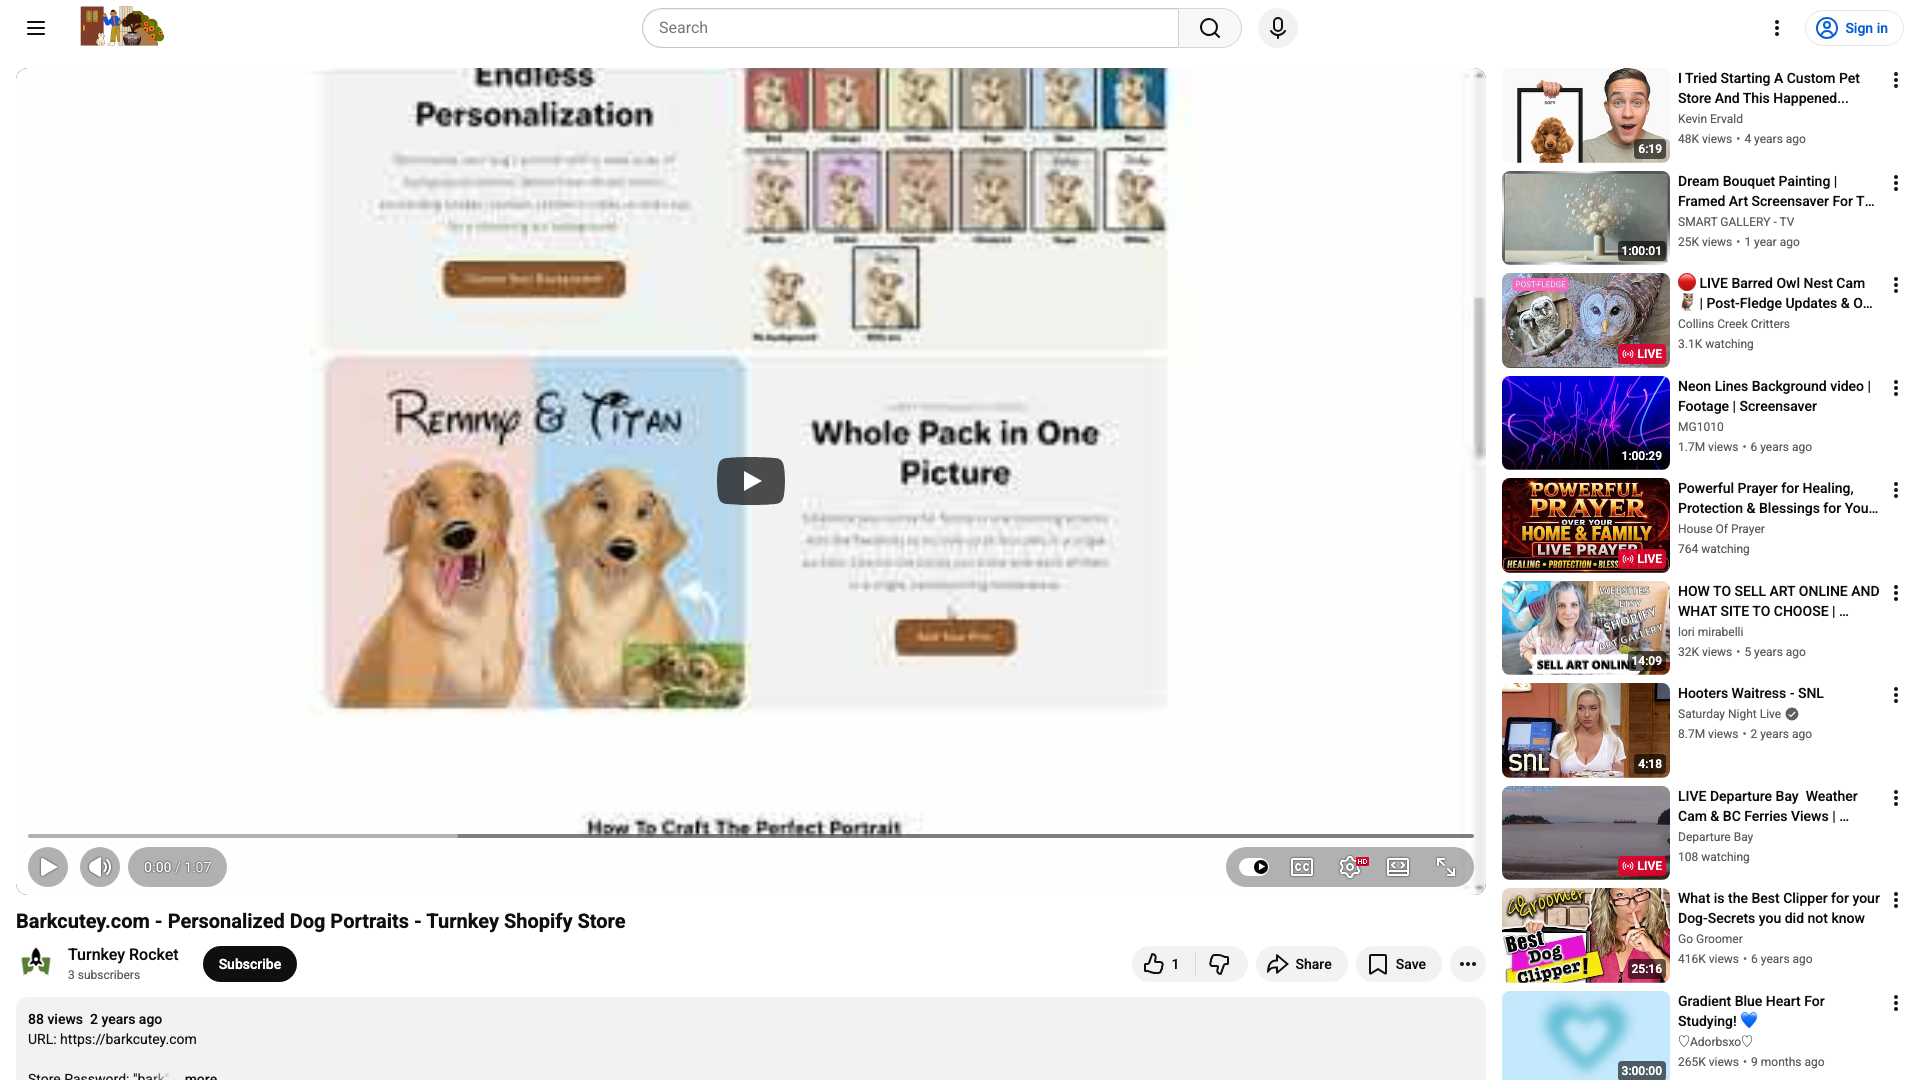
Task: Click the player's vertical scrollbar thumb
Action: point(1480,378)
